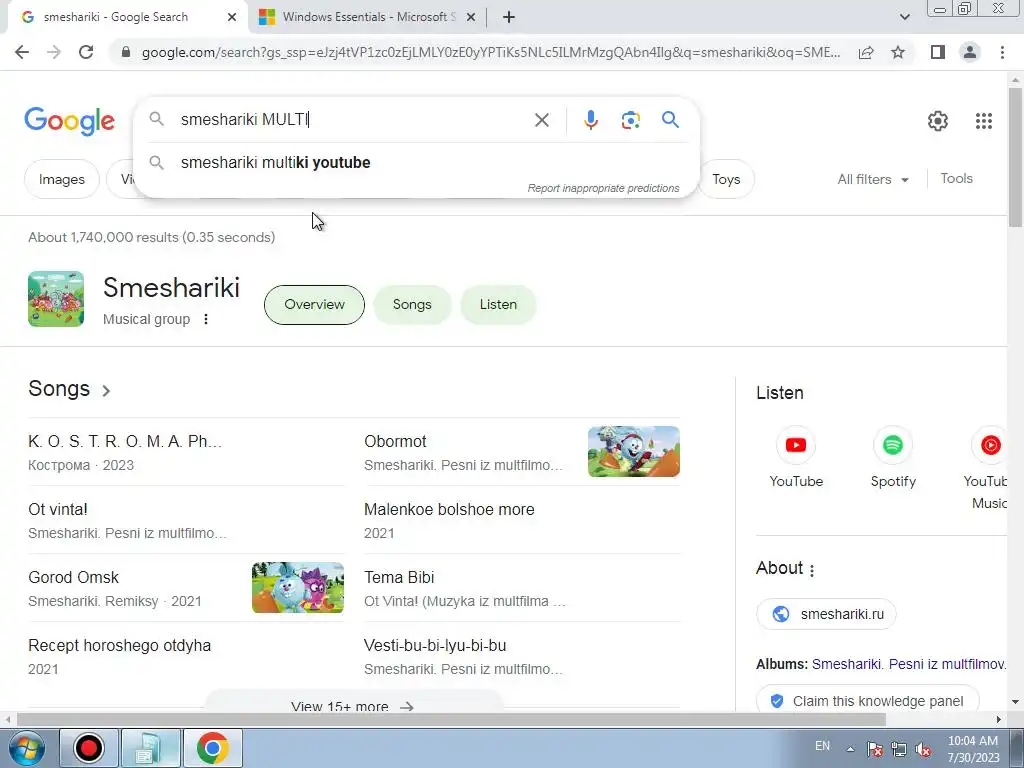Reload the current page
Viewport: 1024px width, 768px height.
(x=86, y=52)
